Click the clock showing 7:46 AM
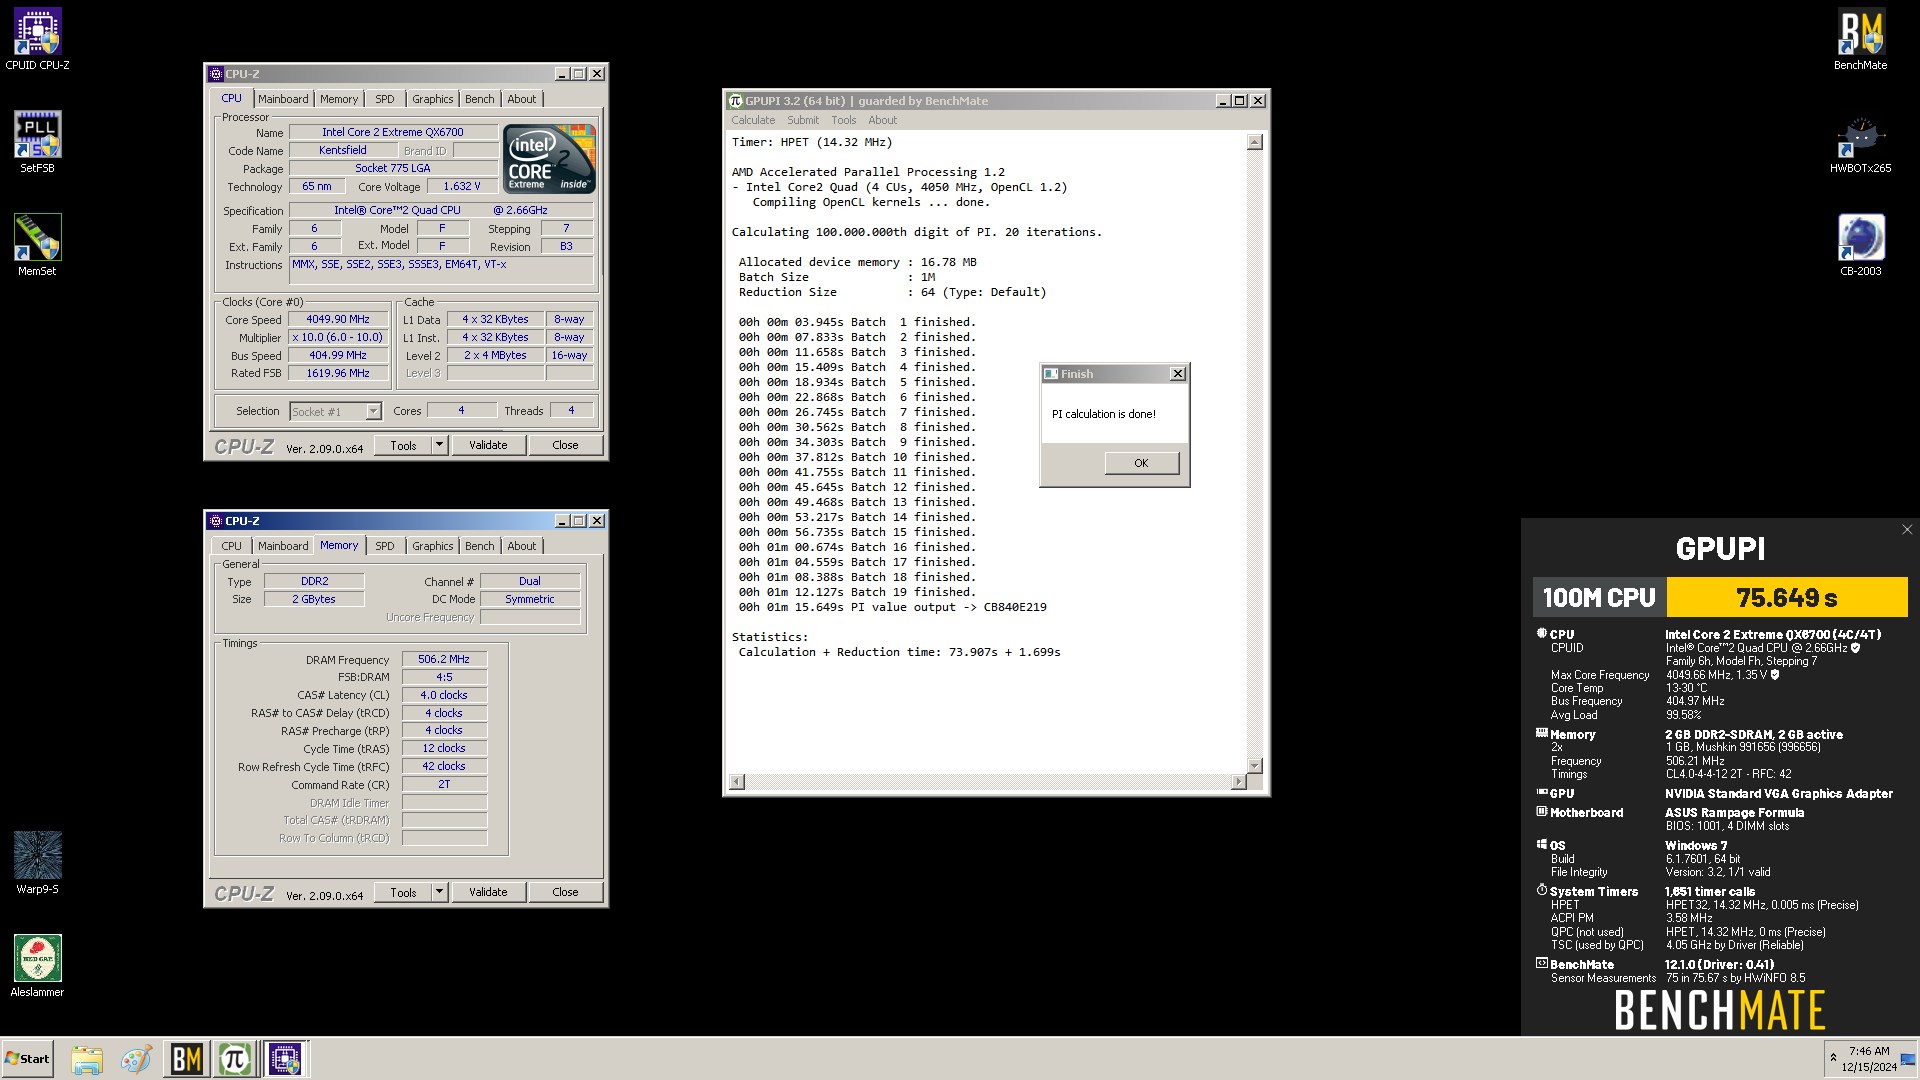Viewport: 1920px width, 1080px height. [1869, 1051]
